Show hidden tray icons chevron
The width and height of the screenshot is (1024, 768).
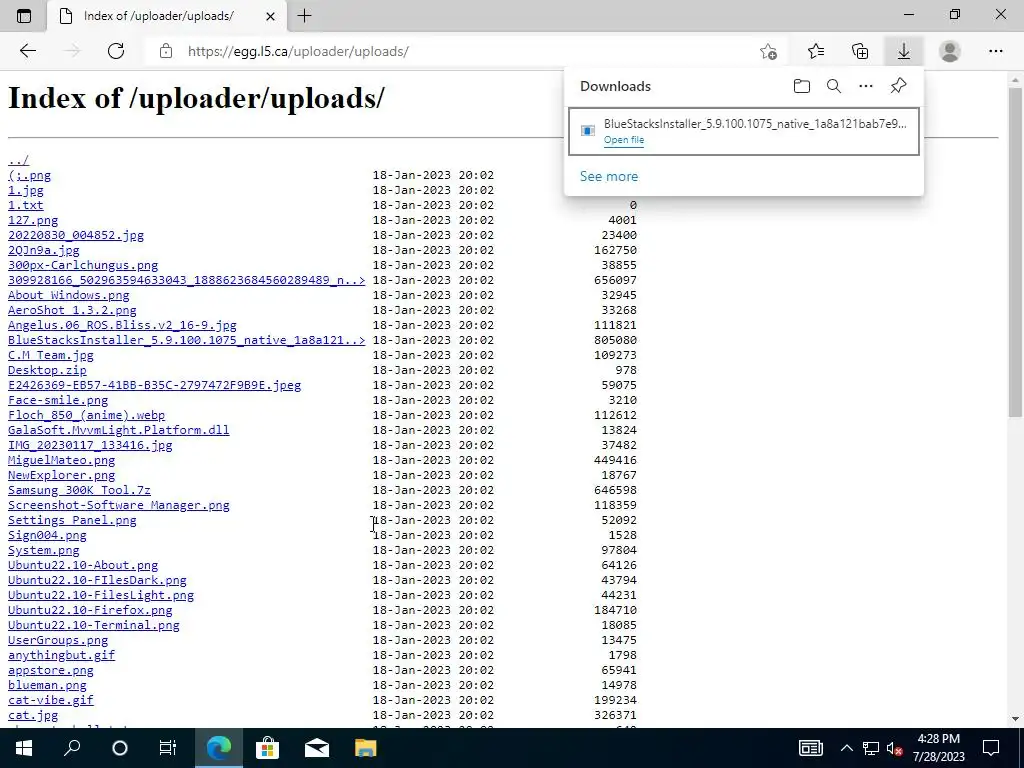click(x=846, y=748)
